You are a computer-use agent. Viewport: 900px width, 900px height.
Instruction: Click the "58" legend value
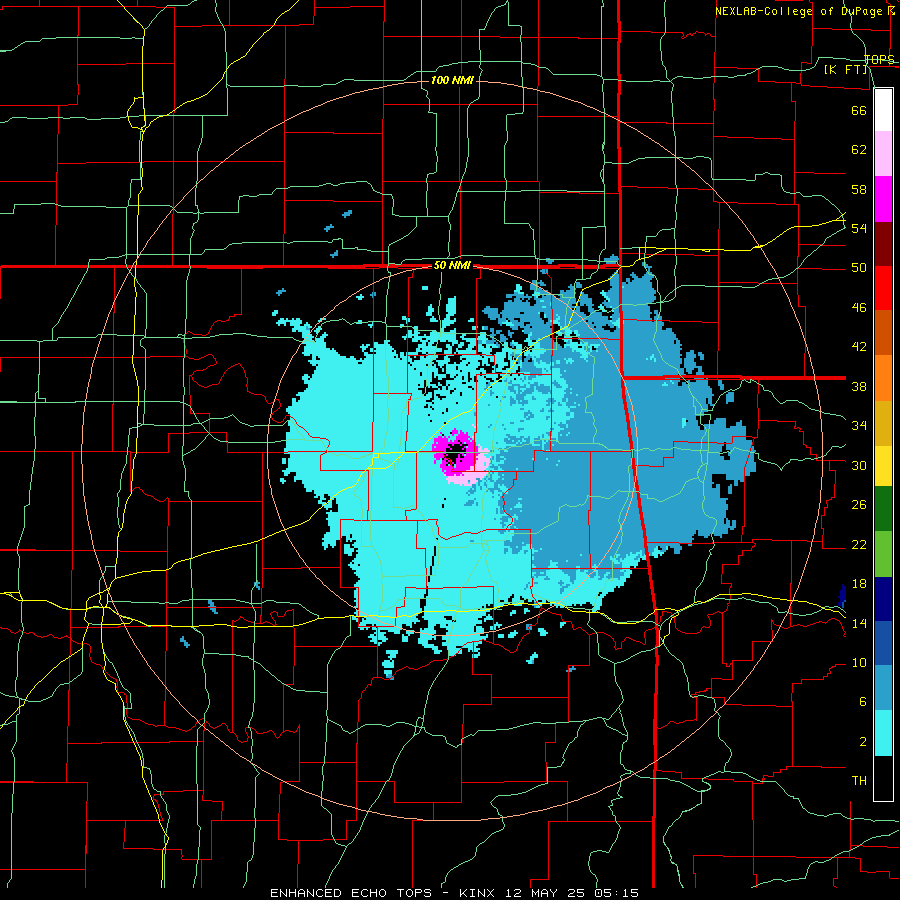click(859, 189)
